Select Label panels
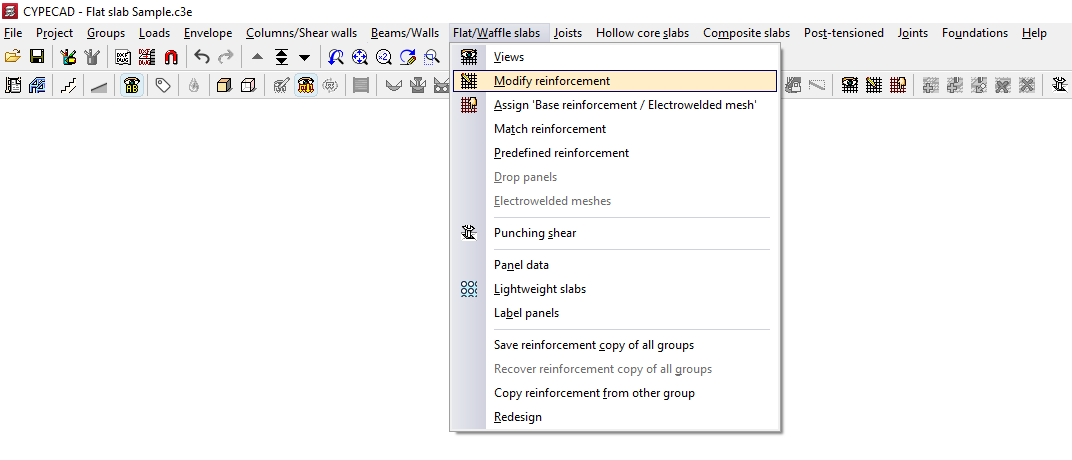Image resolution: width=1072 pixels, height=460 pixels. coord(614,312)
